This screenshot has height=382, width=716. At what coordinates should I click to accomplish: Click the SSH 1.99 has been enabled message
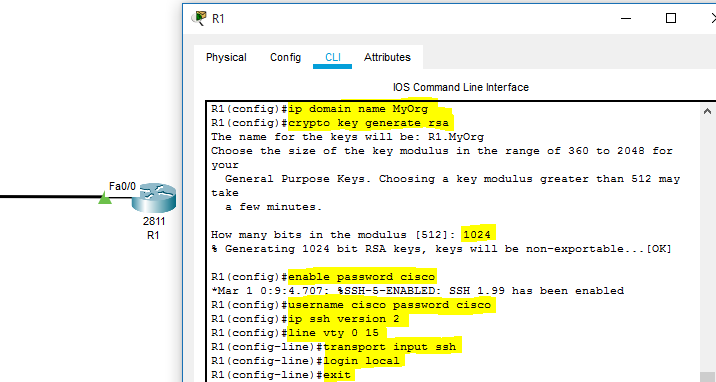click(x=417, y=291)
